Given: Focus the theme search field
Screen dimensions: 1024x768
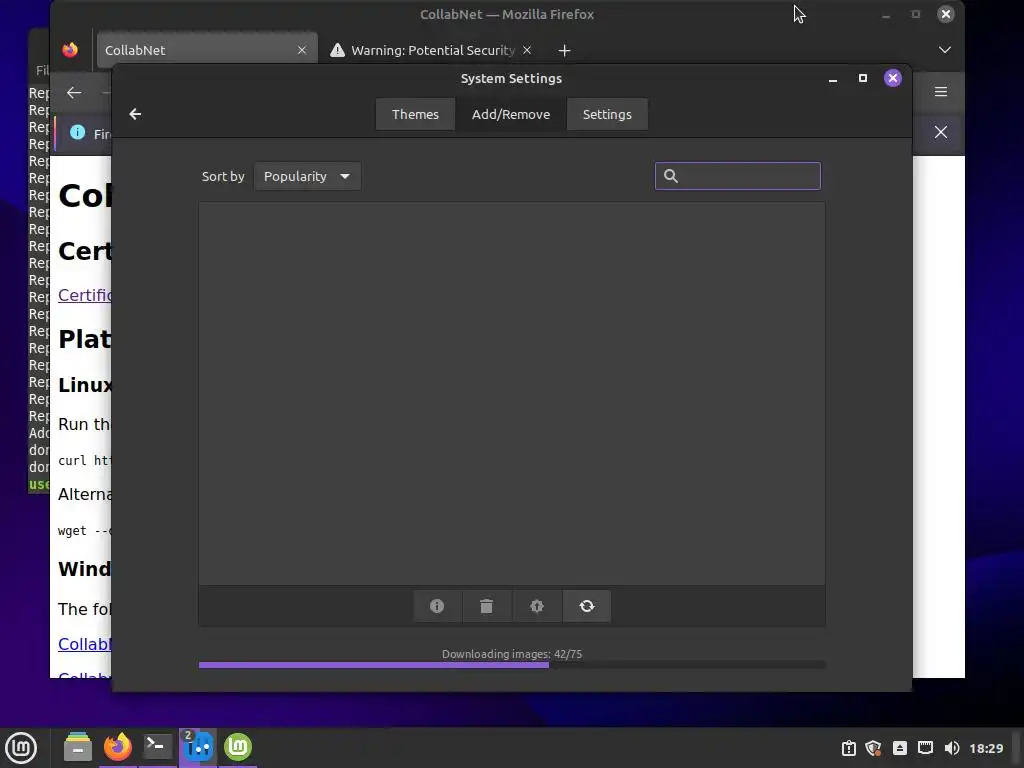Looking at the screenshot, I should click(x=737, y=176).
